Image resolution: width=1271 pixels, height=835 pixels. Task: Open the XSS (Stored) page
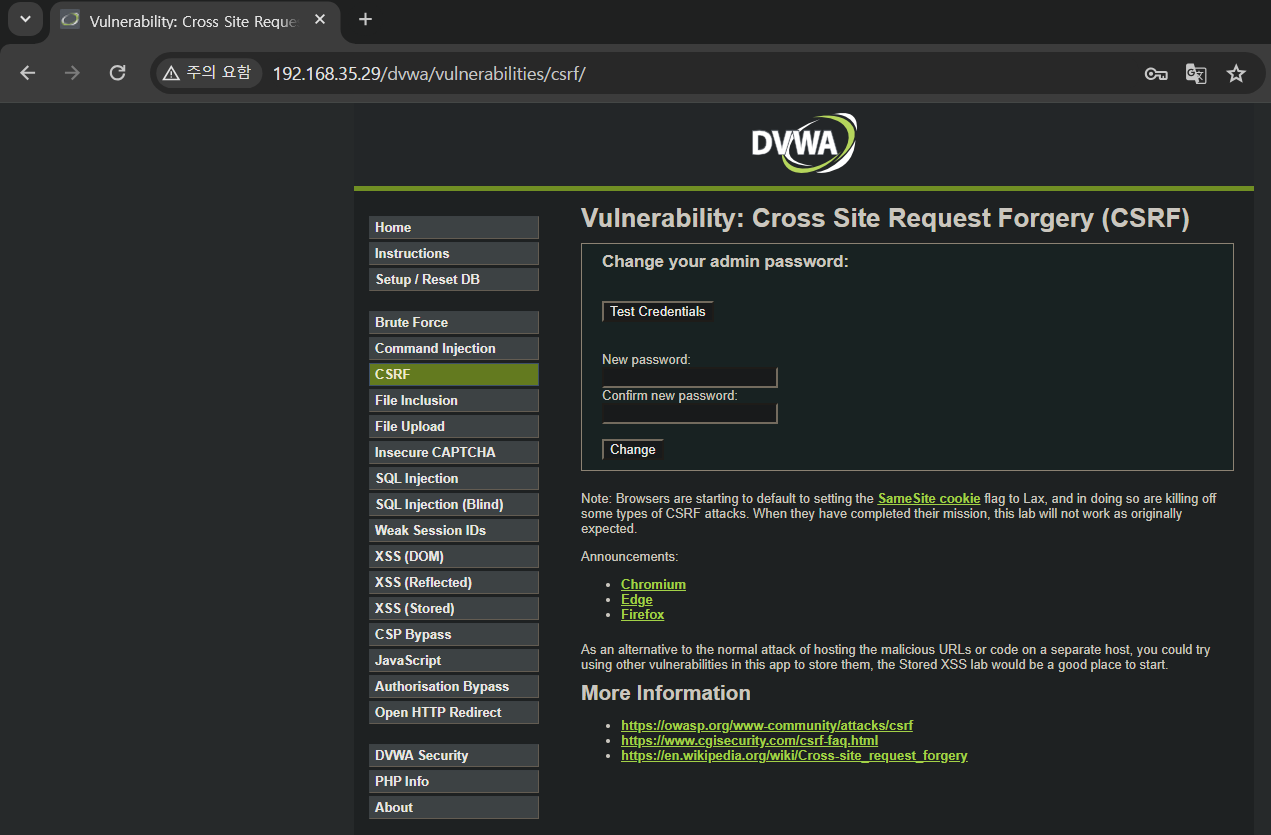tap(453, 609)
